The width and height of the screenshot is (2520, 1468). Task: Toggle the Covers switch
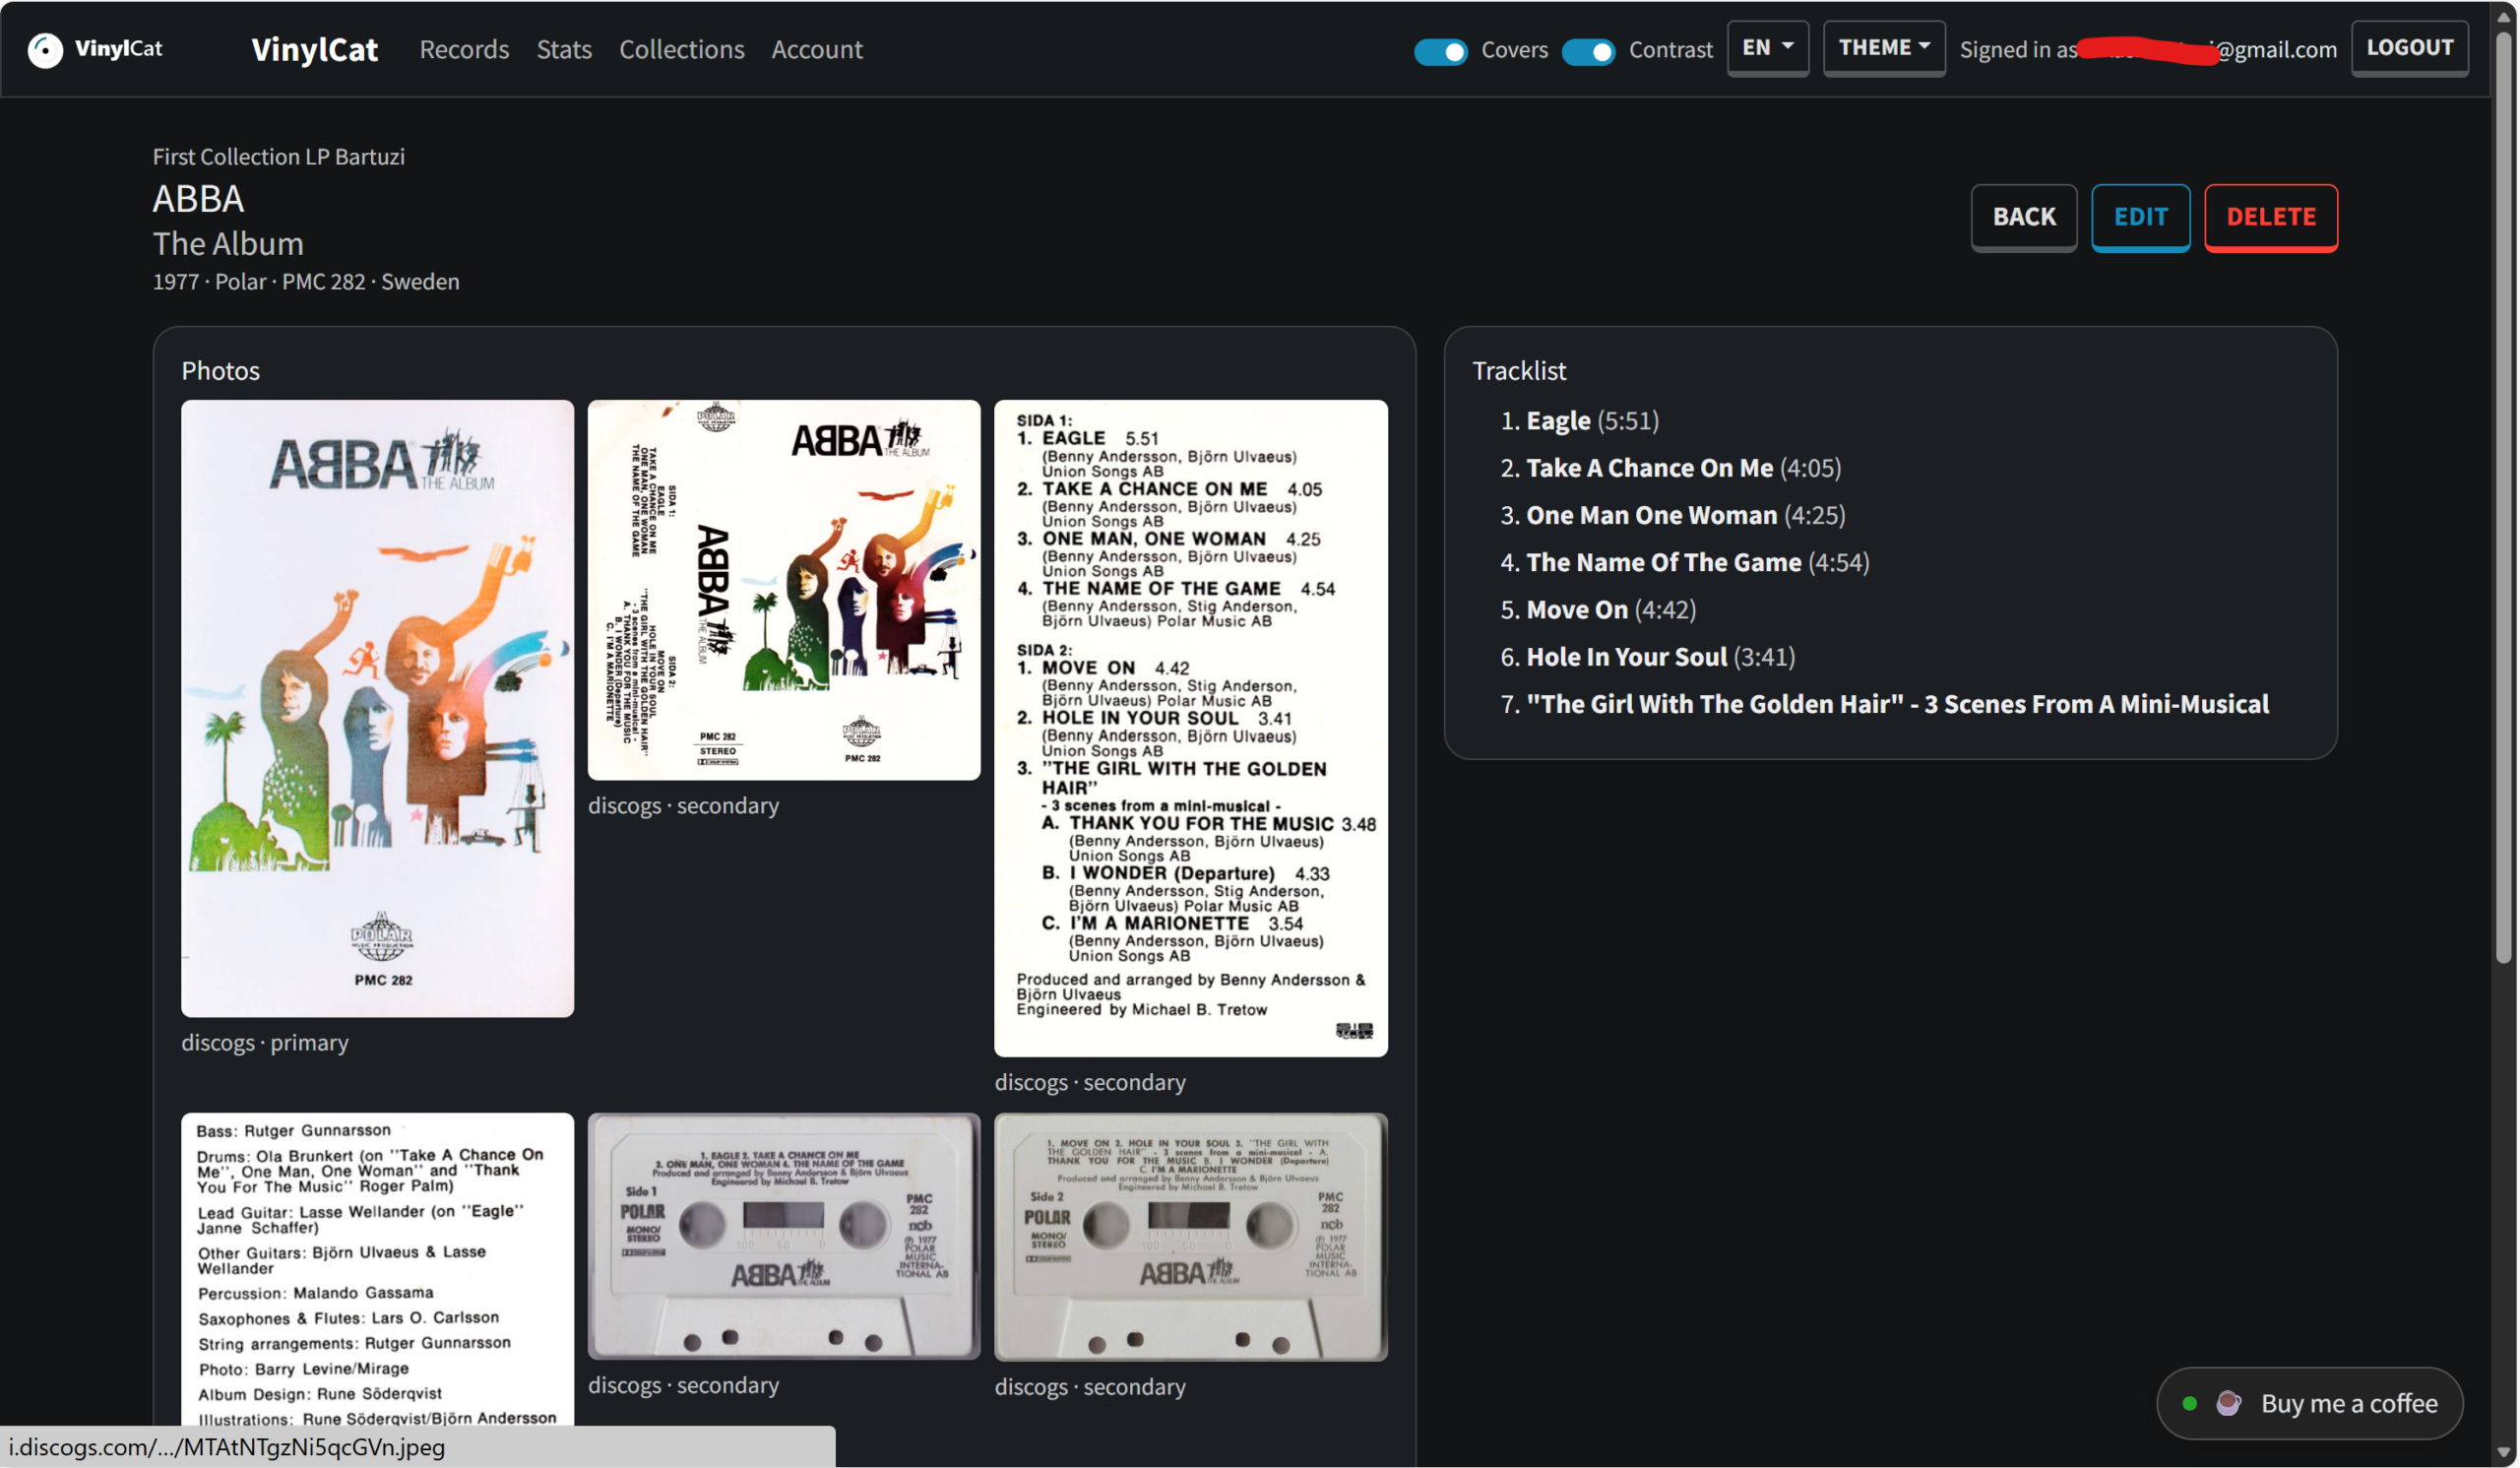tap(1440, 51)
